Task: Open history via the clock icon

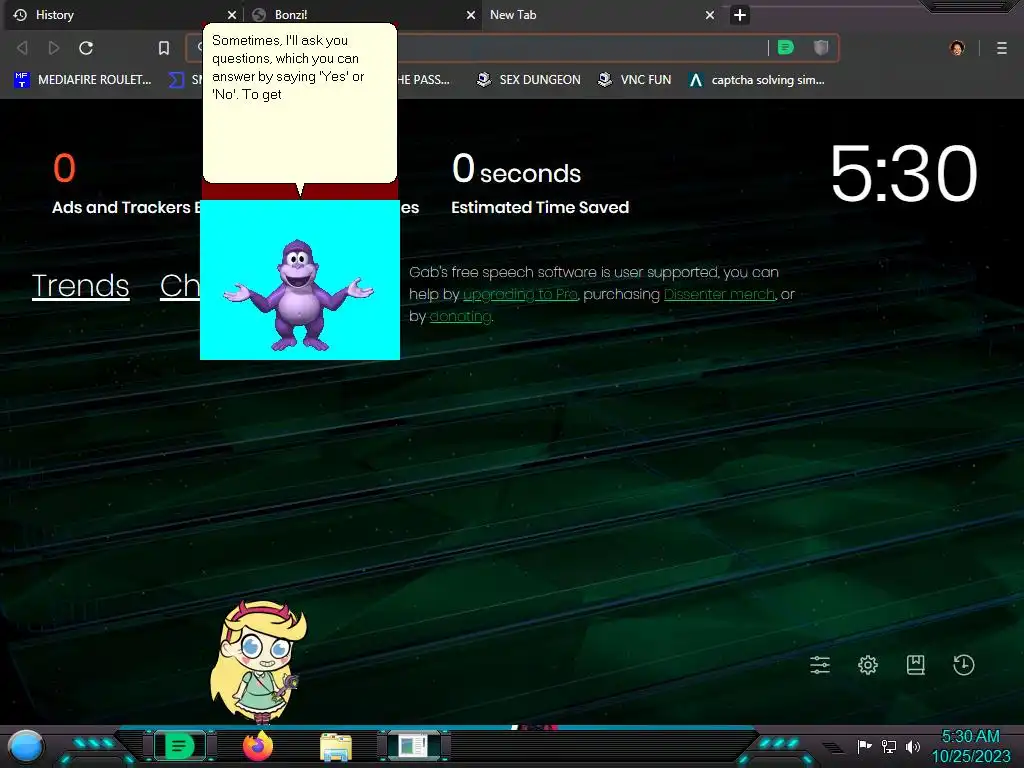Action: tap(964, 665)
